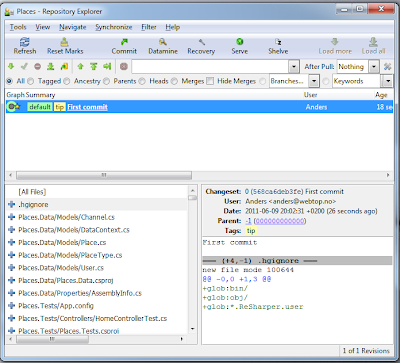Start the Serve web server tool
400x363 pixels.
(239, 42)
